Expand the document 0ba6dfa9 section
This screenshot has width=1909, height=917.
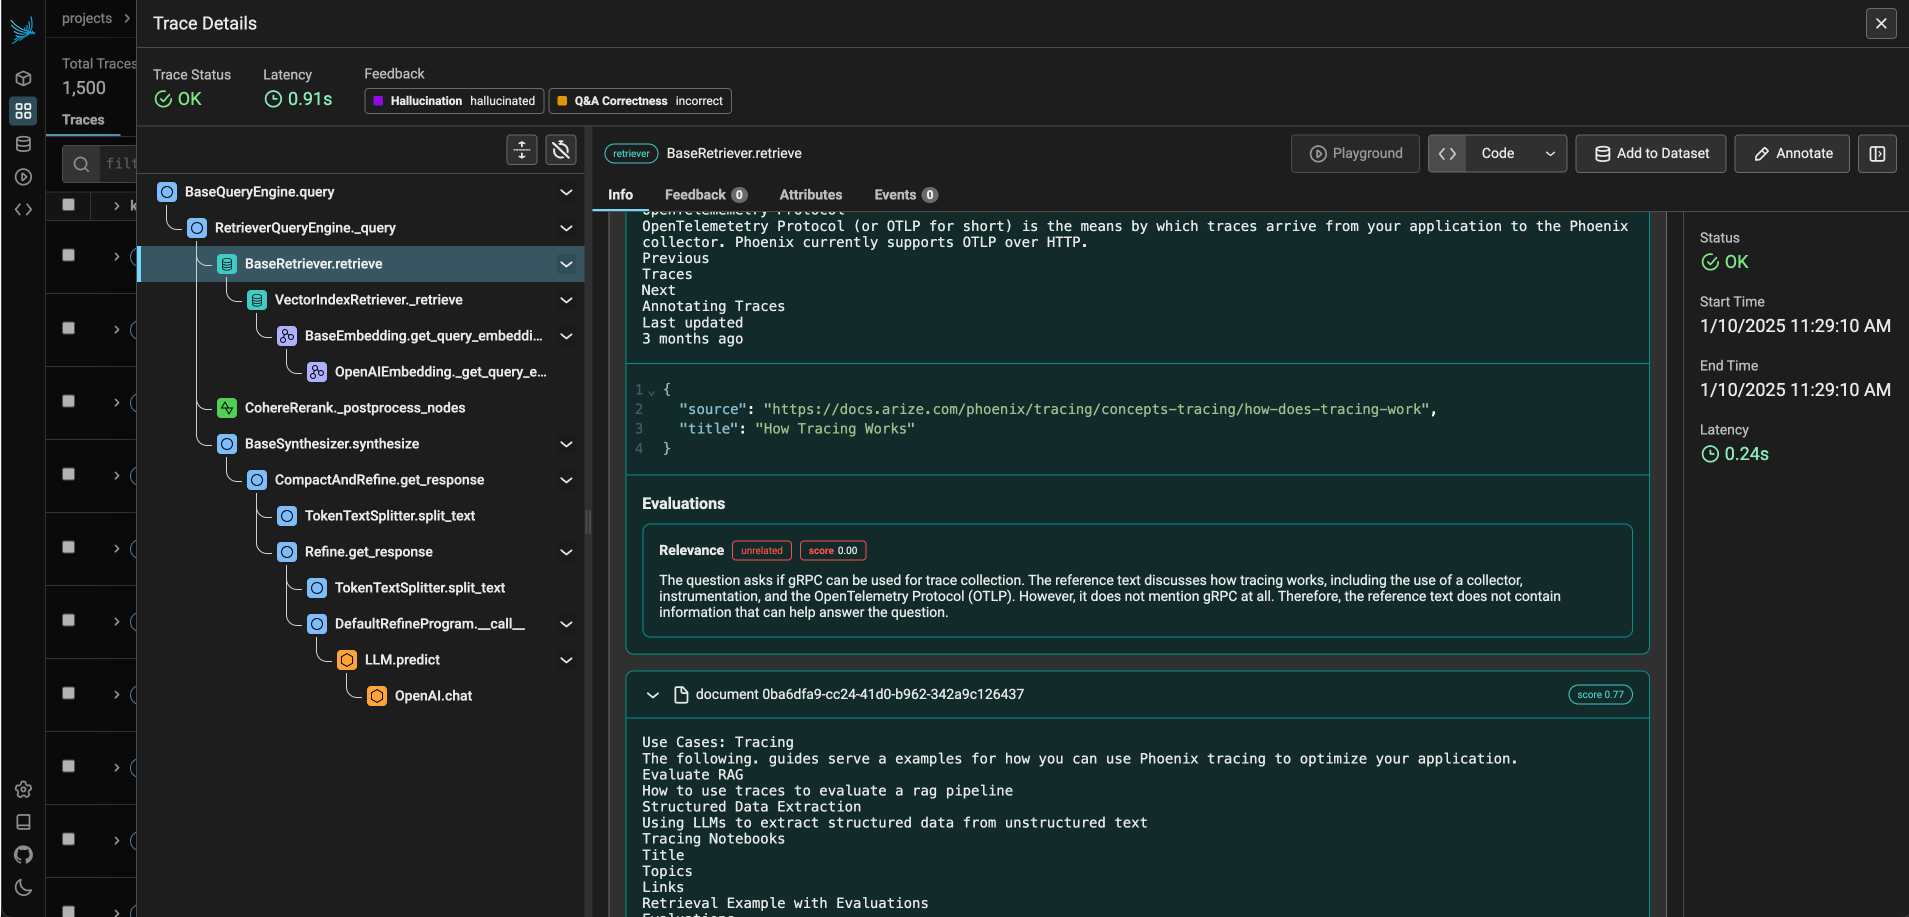[653, 694]
